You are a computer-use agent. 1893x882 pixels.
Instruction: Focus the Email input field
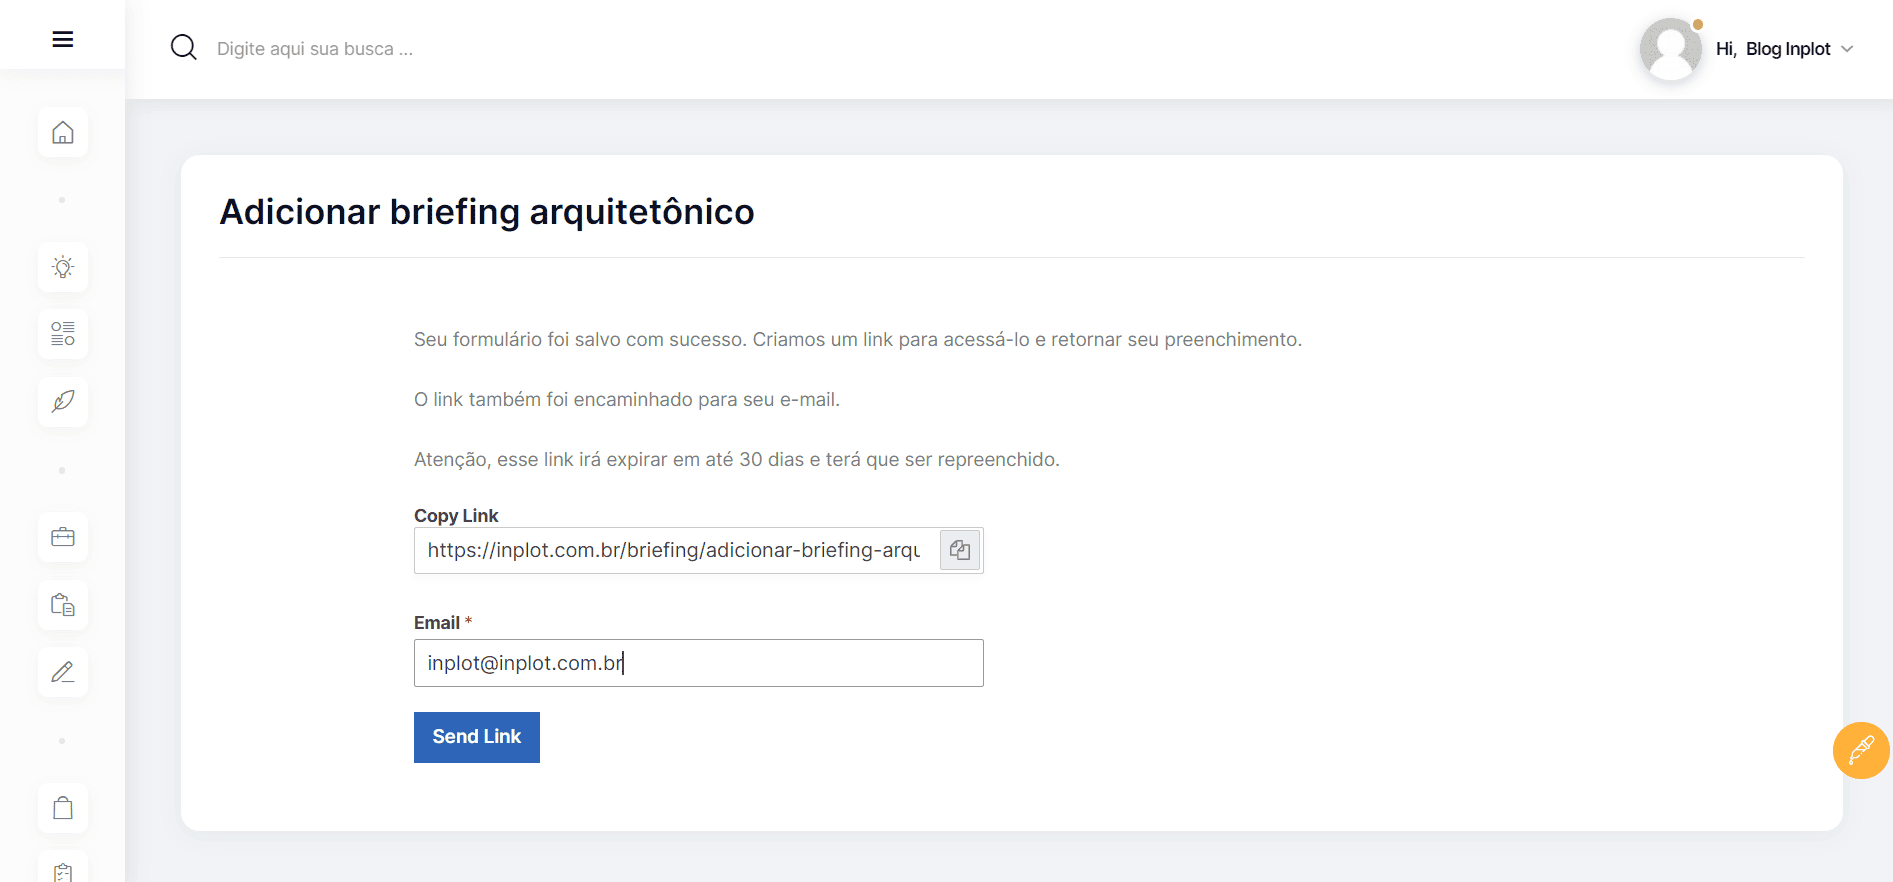(699, 663)
